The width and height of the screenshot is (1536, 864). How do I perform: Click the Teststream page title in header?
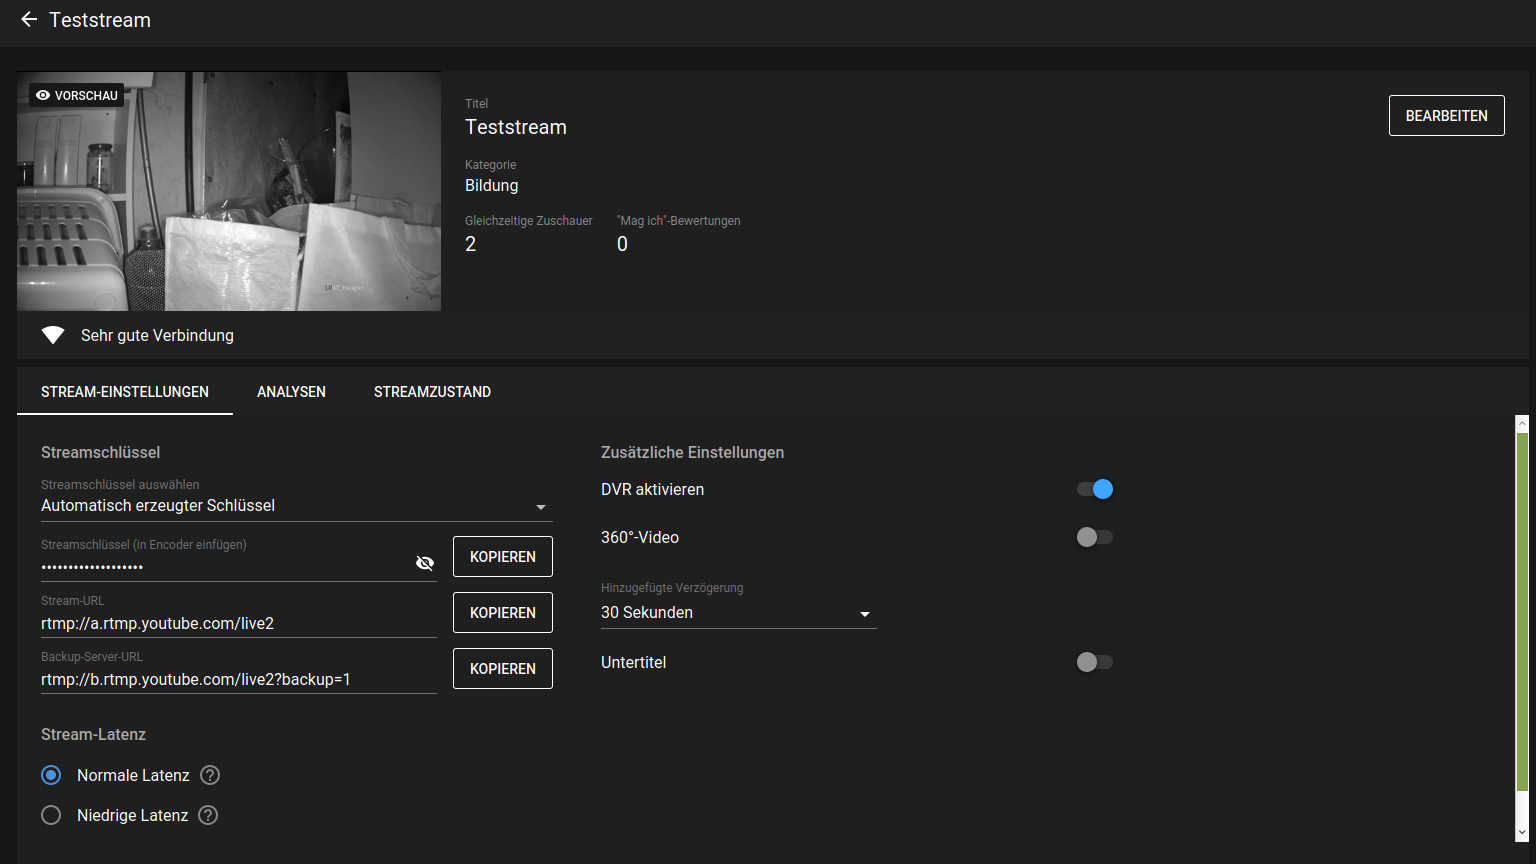pyautogui.click(x=100, y=20)
